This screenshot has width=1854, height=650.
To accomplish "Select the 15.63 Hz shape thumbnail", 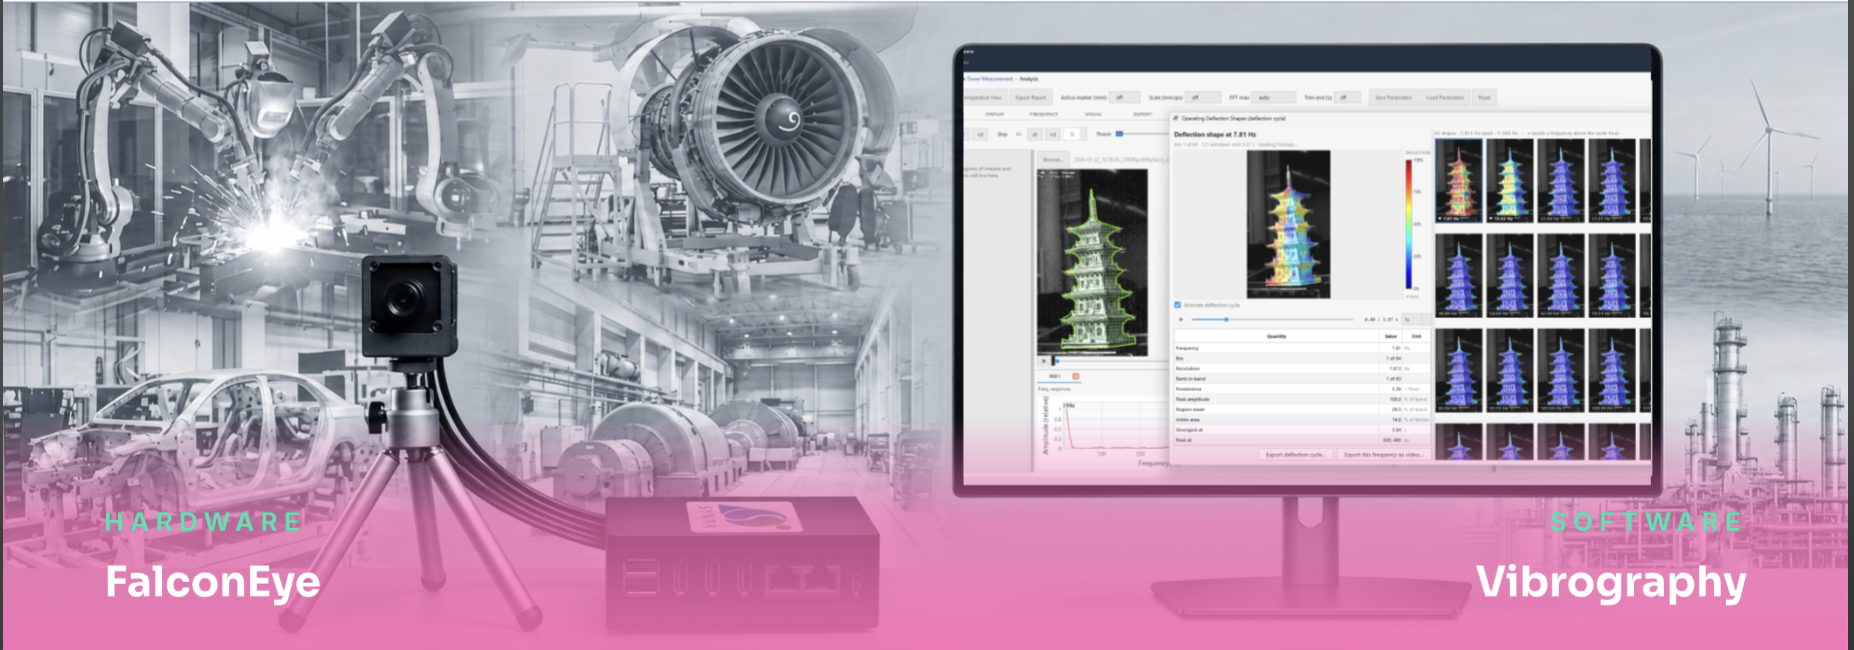I will pyautogui.click(x=1510, y=181).
